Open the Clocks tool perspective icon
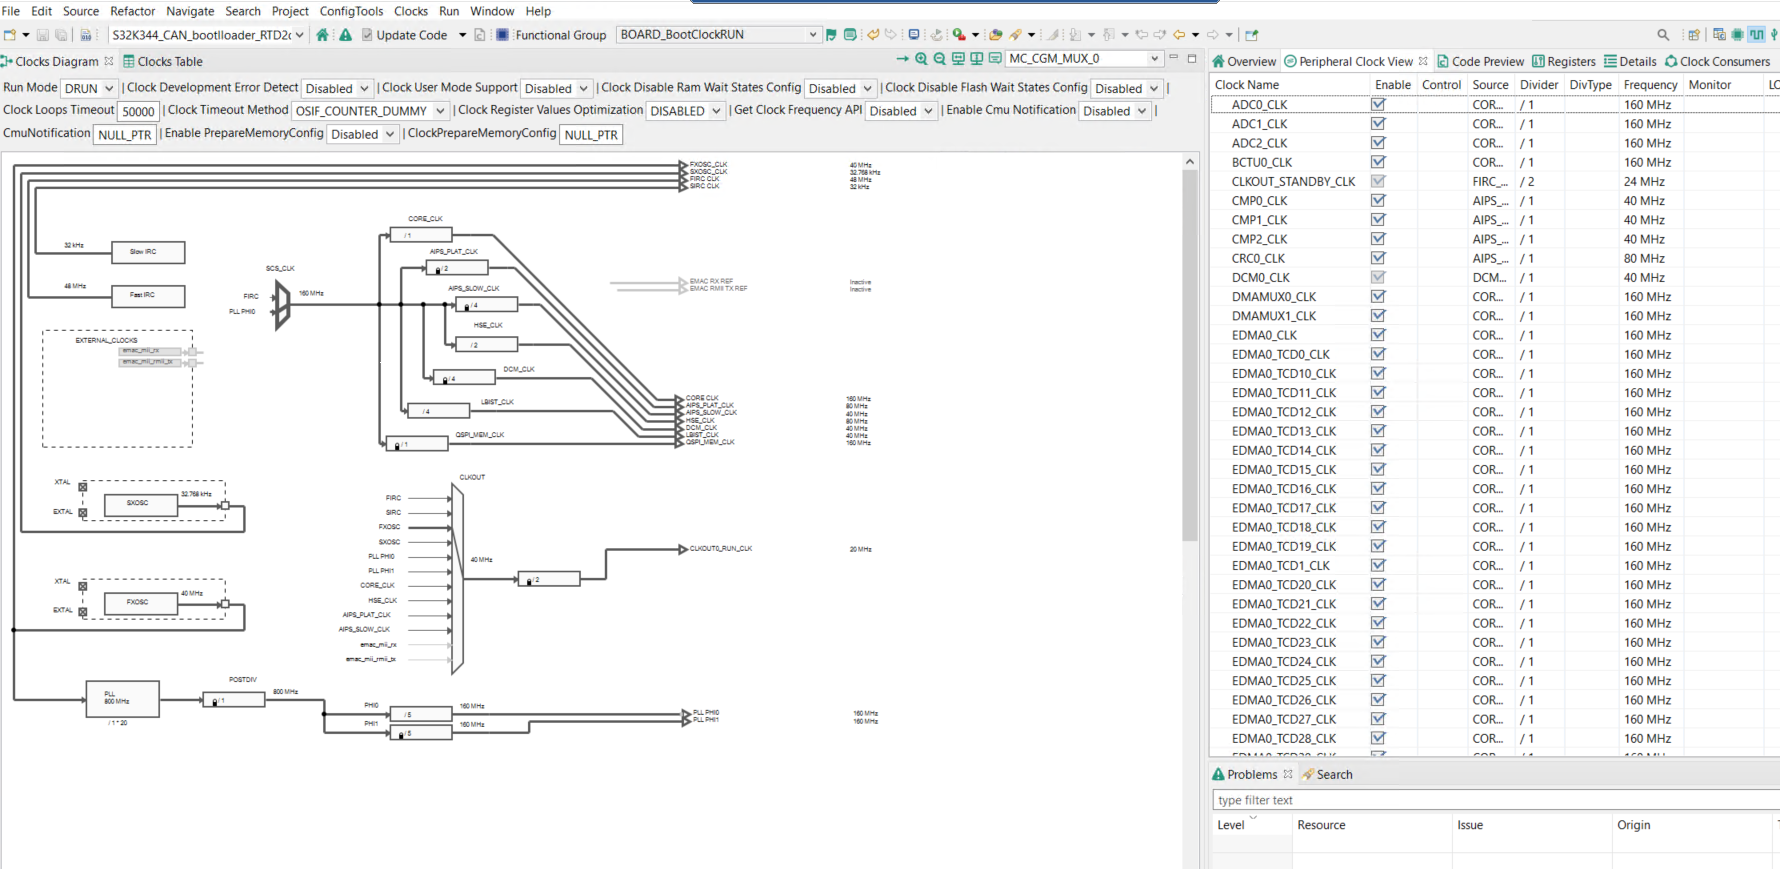This screenshot has height=869, width=1780. coord(1756,35)
